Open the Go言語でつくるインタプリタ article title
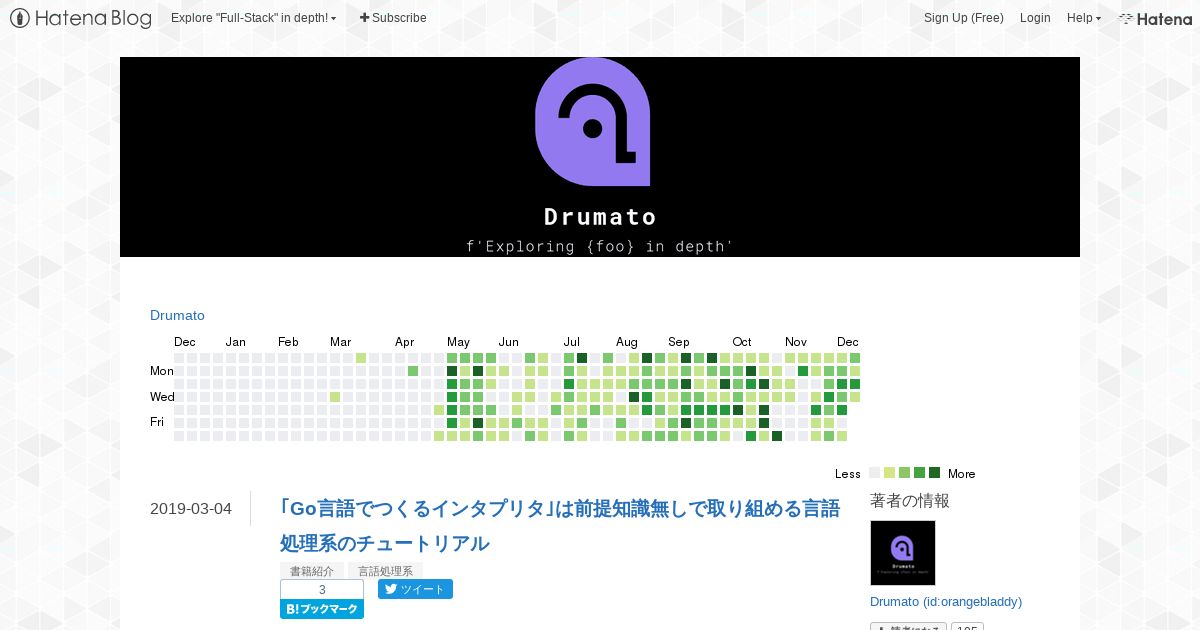This screenshot has width=1200, height=630. [560, 526]
